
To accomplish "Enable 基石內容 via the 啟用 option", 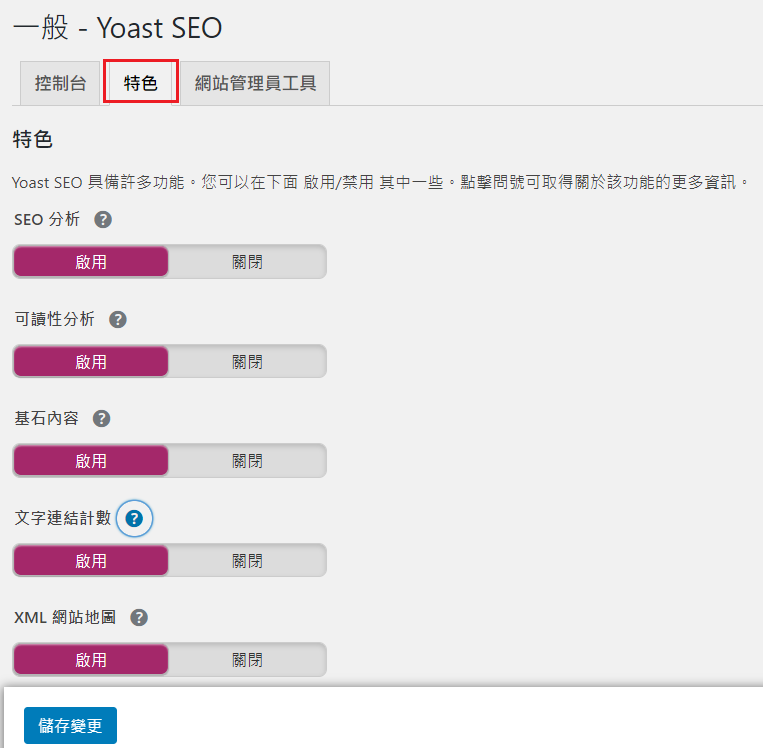I will [x=91, y=461].
